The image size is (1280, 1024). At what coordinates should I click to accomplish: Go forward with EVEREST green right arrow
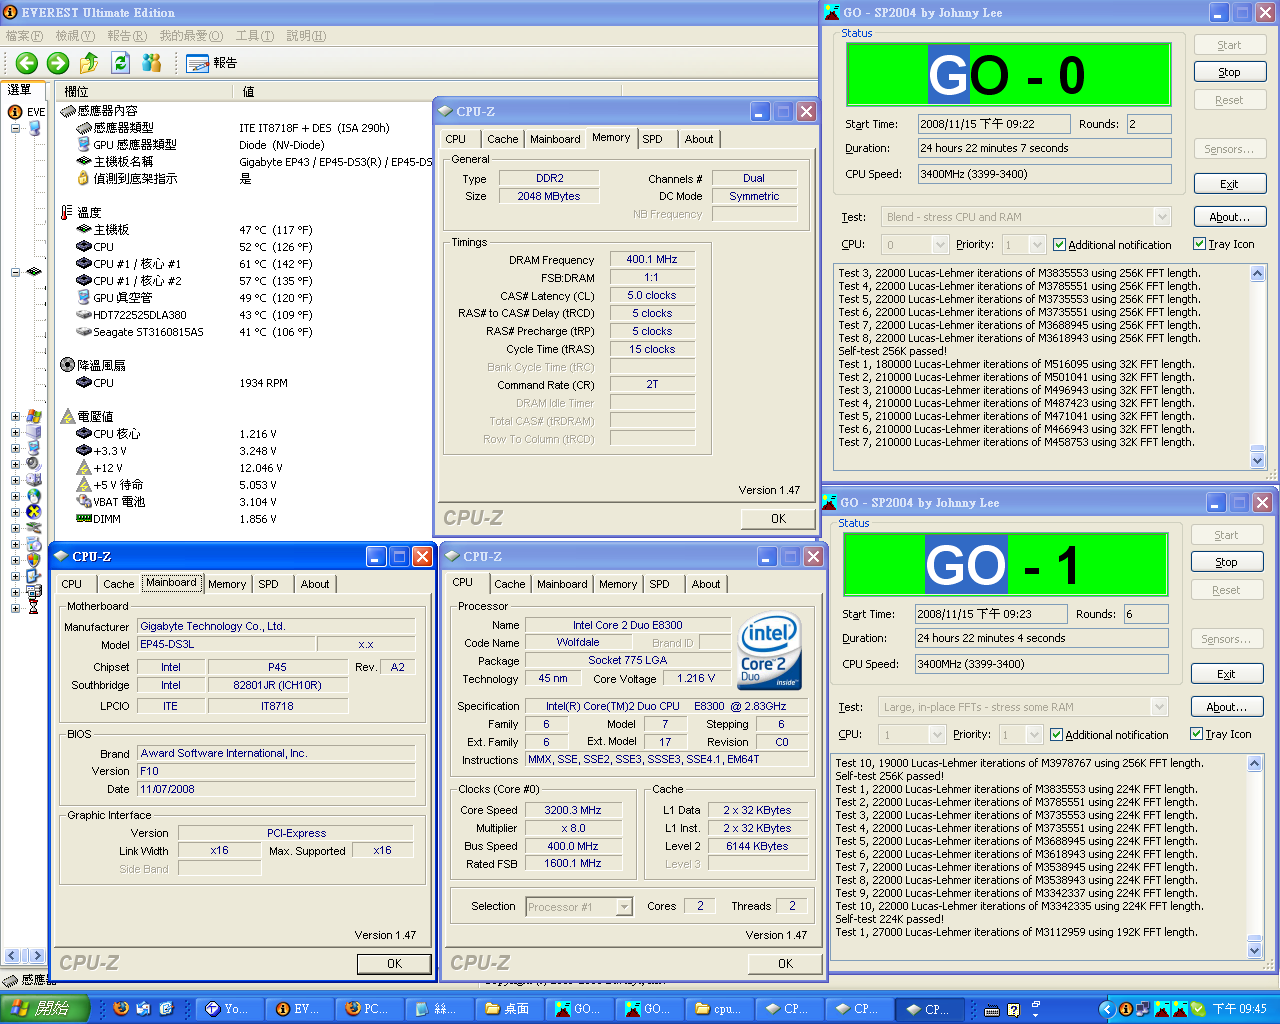tap(58, 63)
